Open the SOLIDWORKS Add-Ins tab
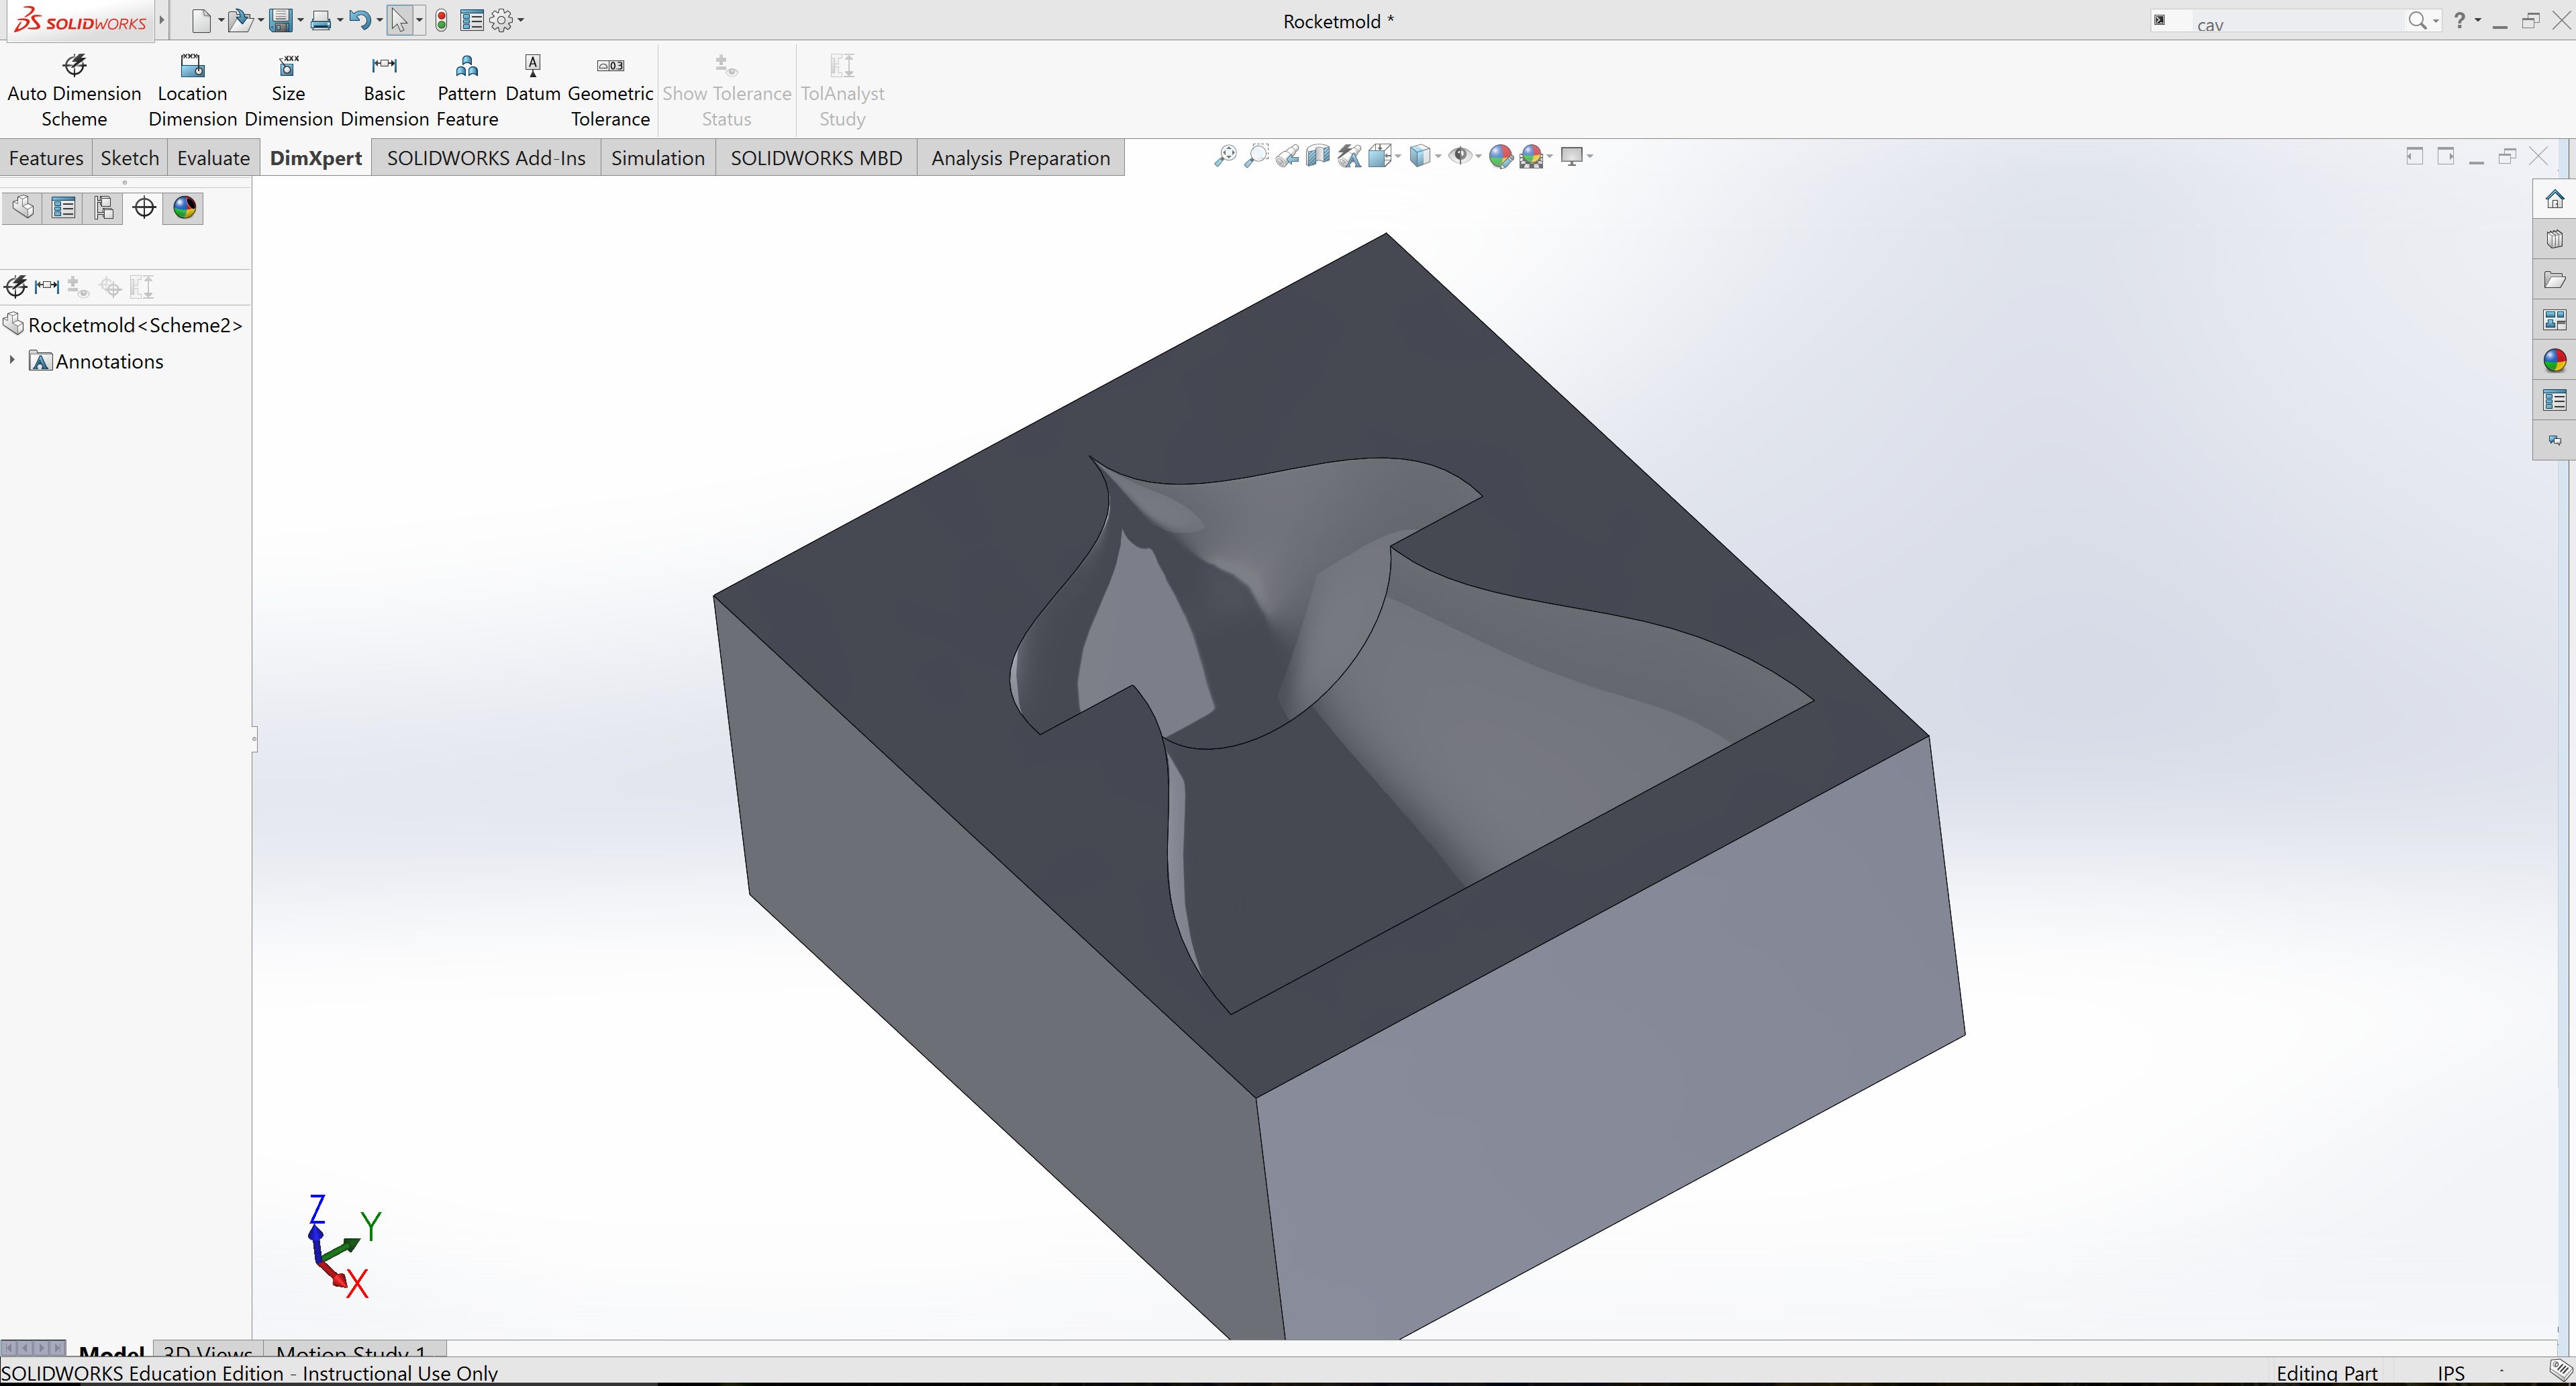2576x1386 pixels. click(486, 158)
